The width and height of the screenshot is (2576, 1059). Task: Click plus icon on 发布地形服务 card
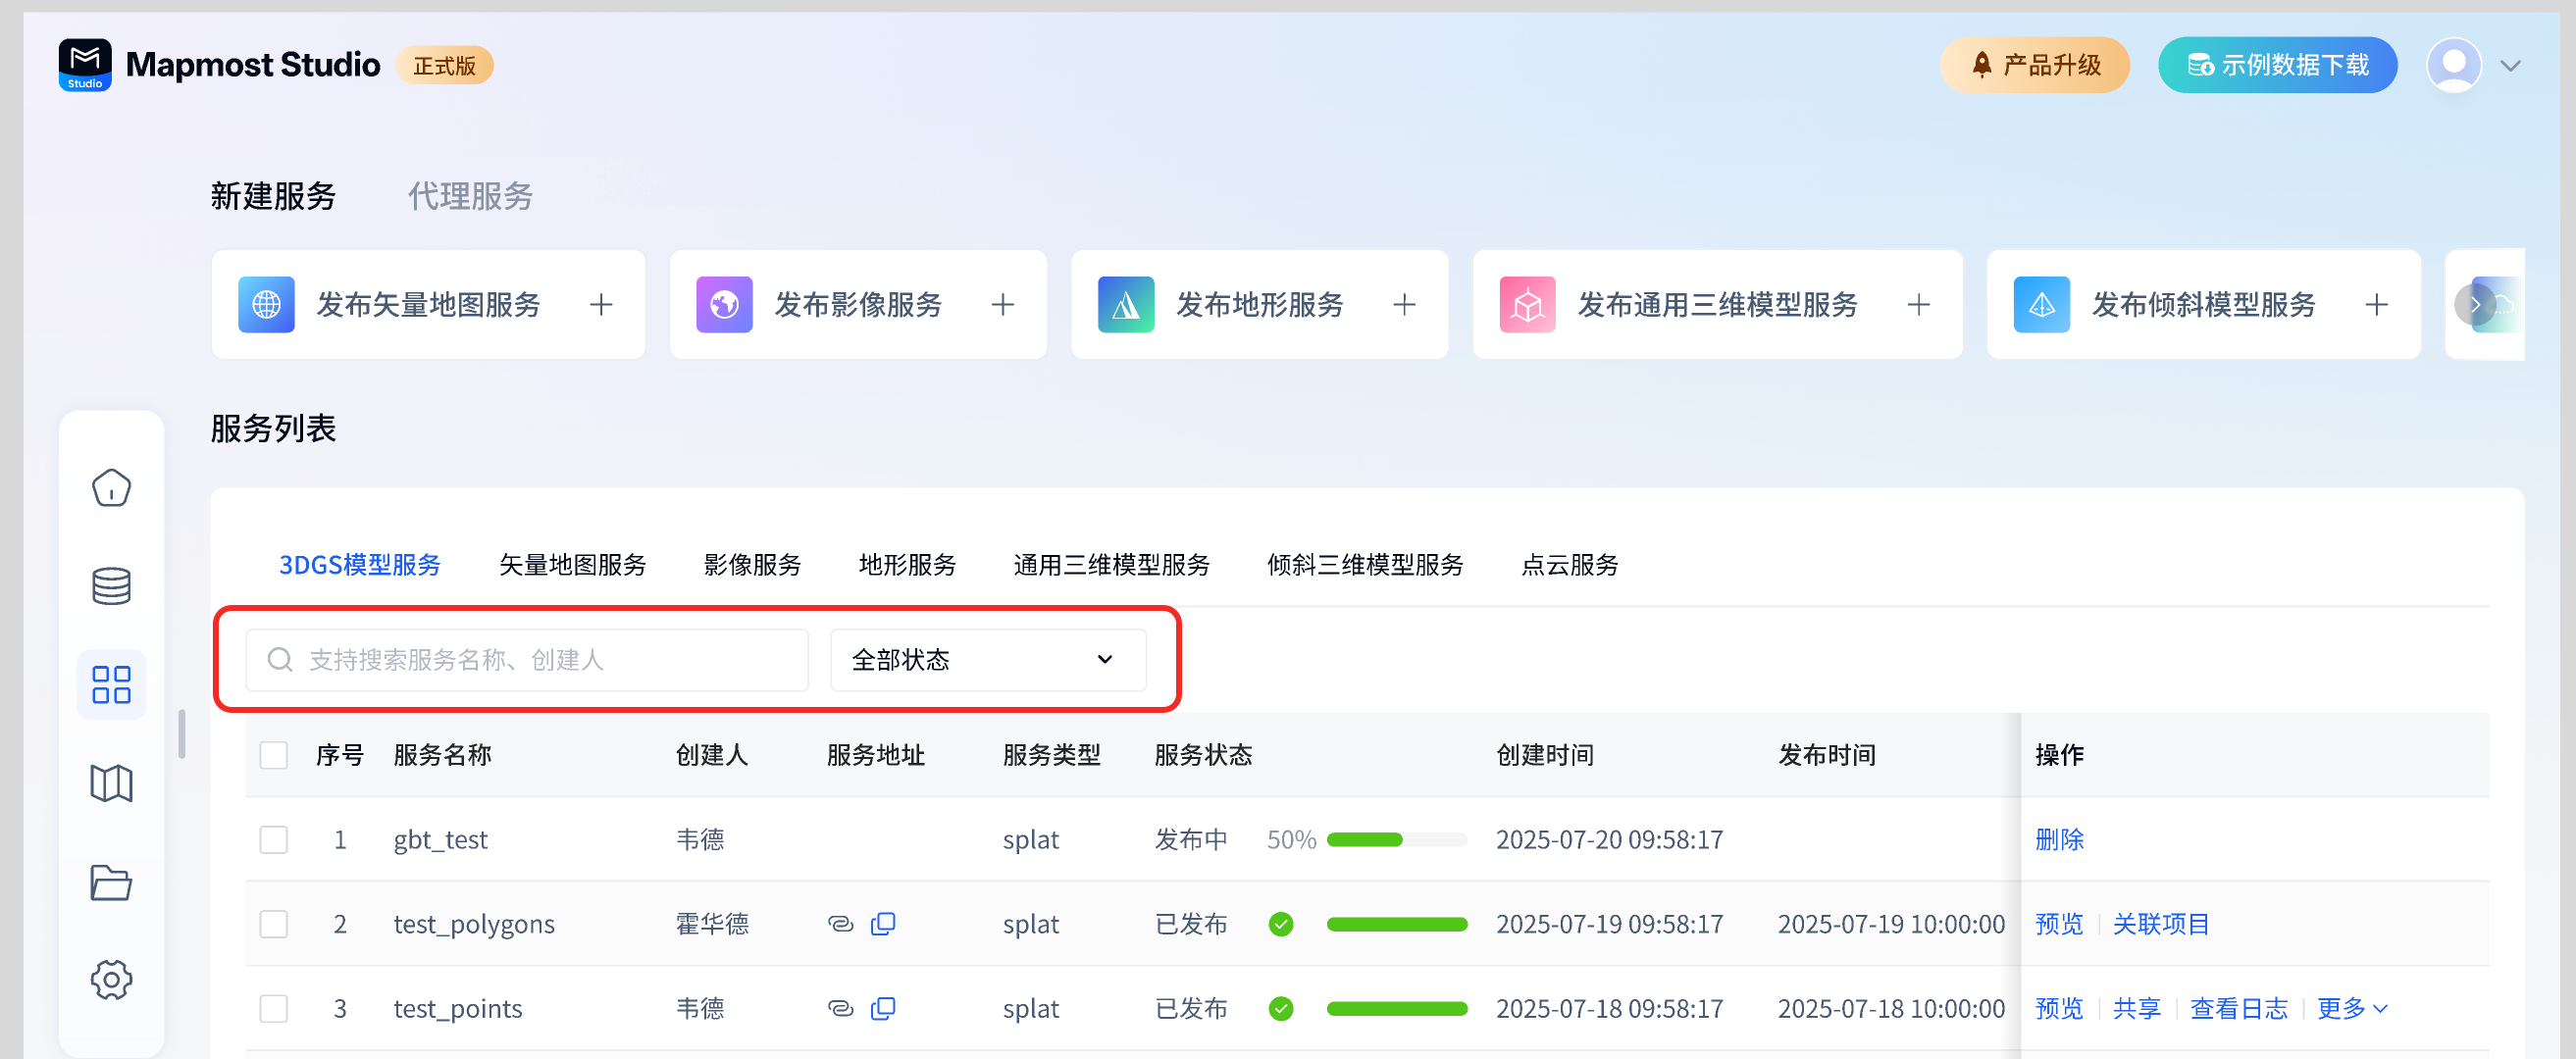tap(1404, 305)
